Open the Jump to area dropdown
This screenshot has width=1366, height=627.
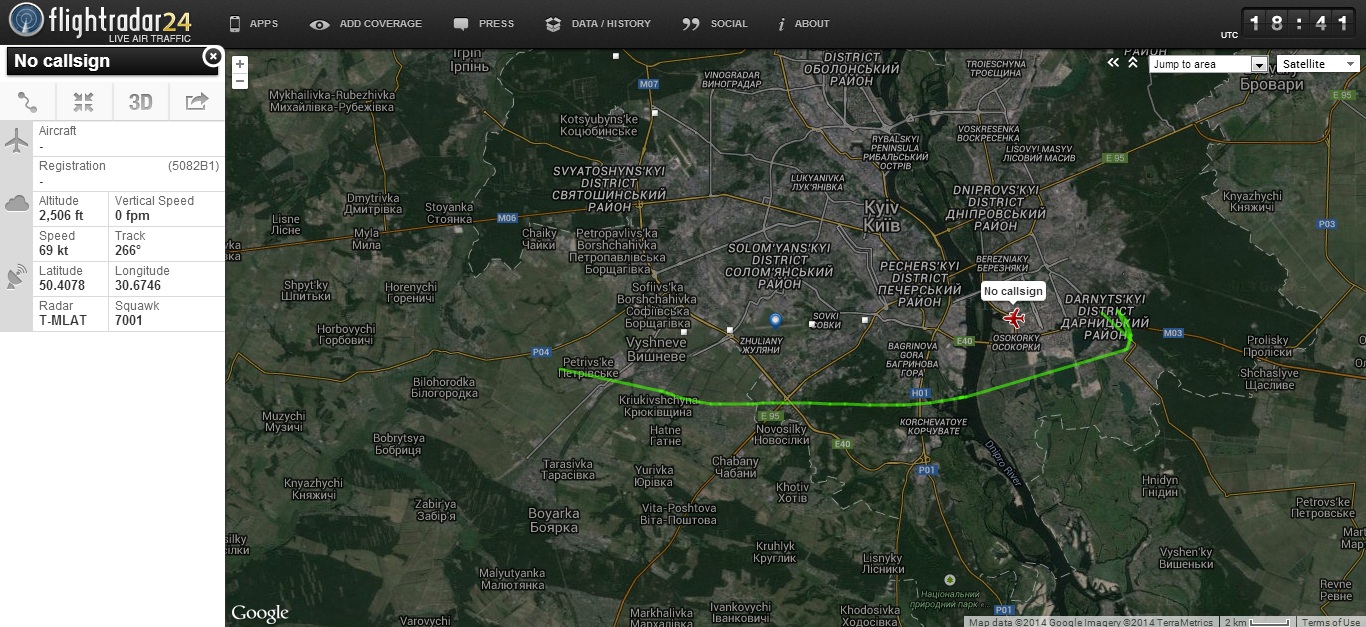click(1208, 64)
